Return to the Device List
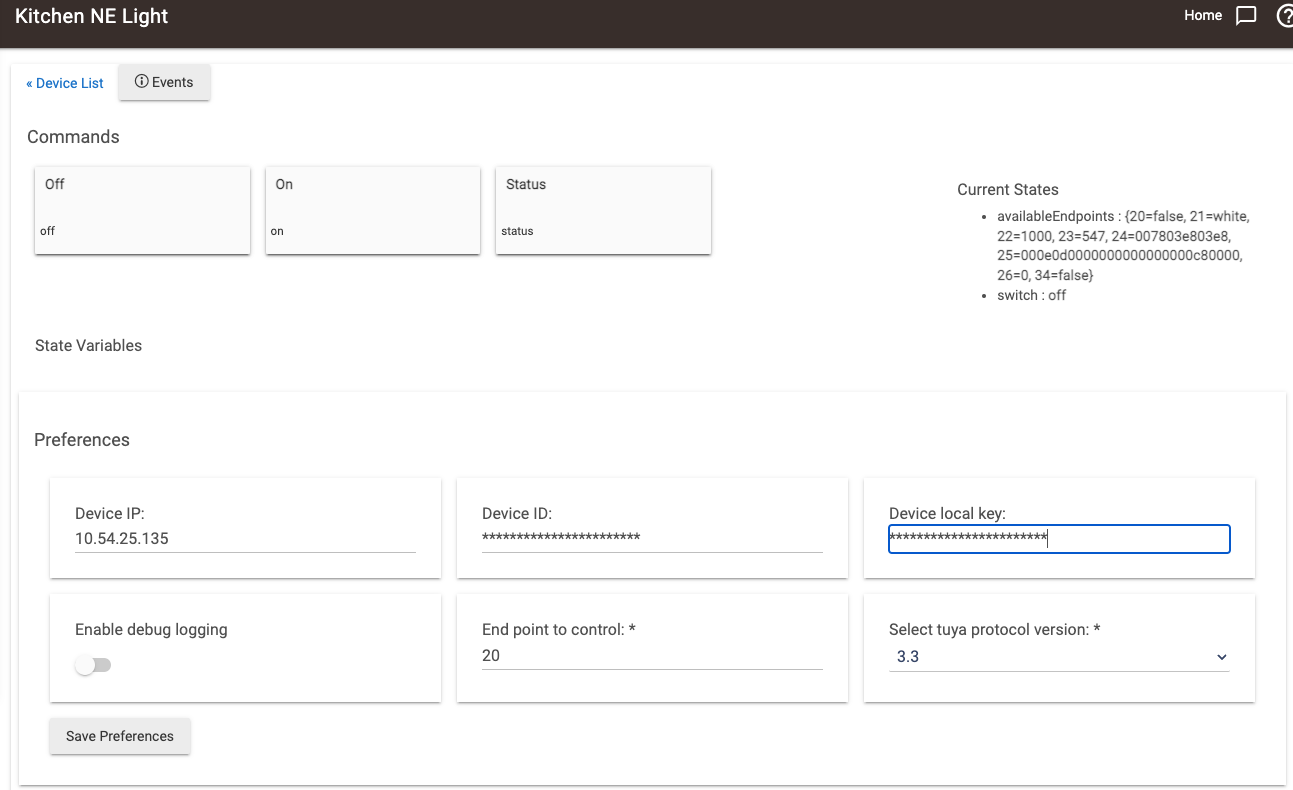Viewport: 1293px width, 790px height. (x=65, y=83)
